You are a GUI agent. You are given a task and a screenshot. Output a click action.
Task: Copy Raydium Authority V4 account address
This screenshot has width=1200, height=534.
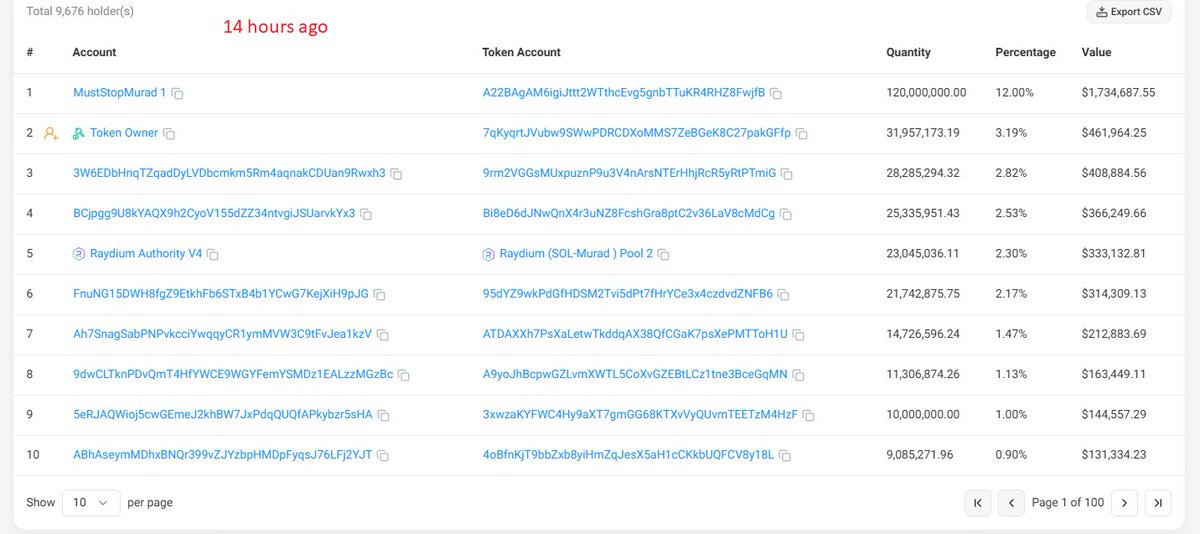tap(213, 255)
